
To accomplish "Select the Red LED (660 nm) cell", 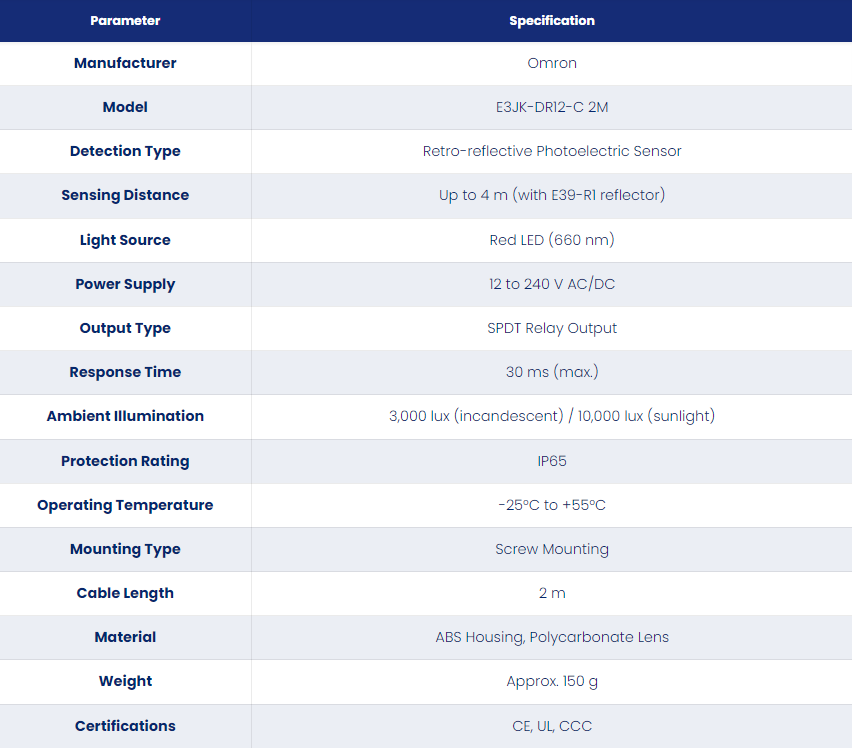I will point(552,240).
